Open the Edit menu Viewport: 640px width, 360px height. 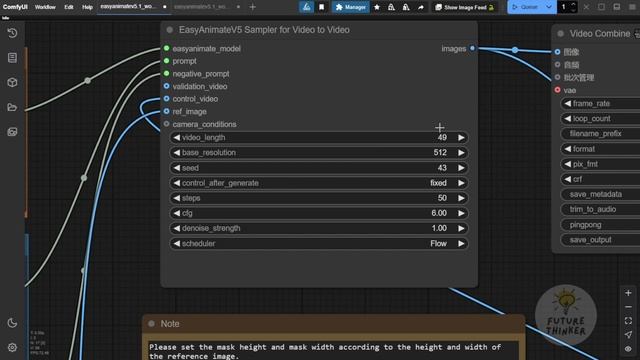[69, 7]
